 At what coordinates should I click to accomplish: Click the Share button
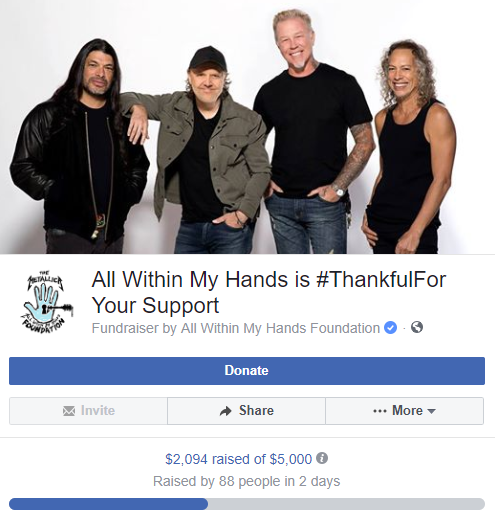246,411
